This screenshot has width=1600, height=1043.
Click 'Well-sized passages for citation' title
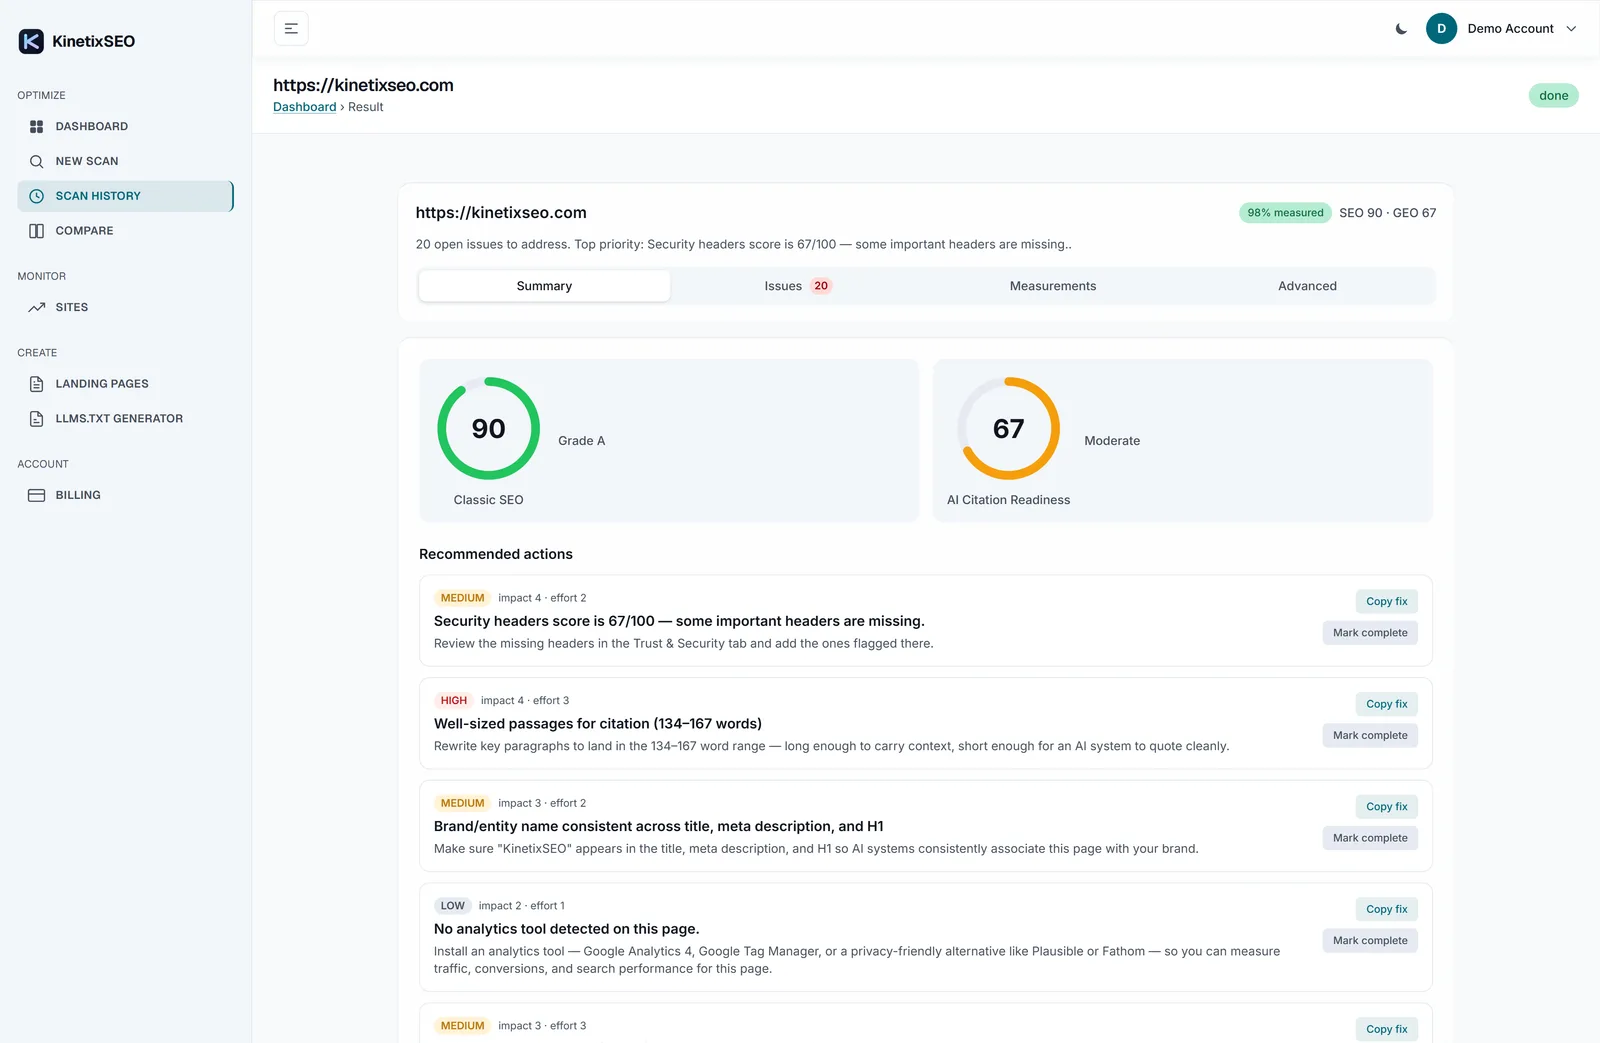click(x=598, y=724)
